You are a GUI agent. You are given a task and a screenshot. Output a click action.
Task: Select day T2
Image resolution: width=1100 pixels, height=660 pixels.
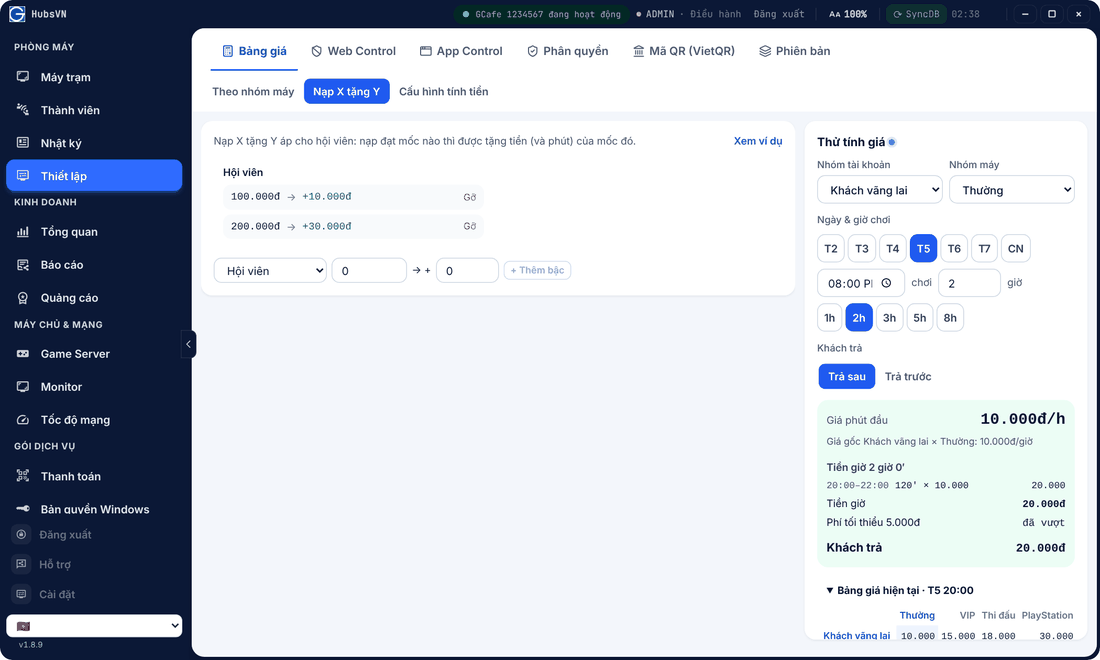[x=831, y=248]
